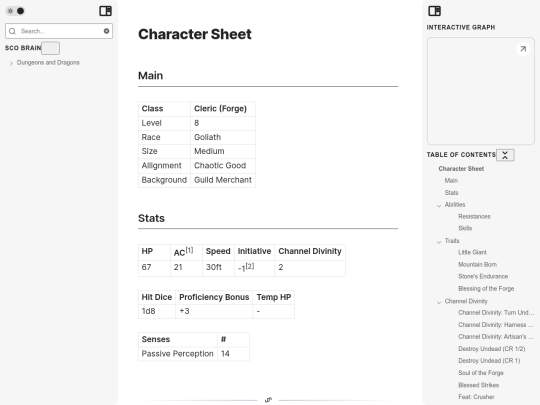Screen dimensions: 540x405
Task: Select the Guild Merchant background cell
Action: (223, 180)
